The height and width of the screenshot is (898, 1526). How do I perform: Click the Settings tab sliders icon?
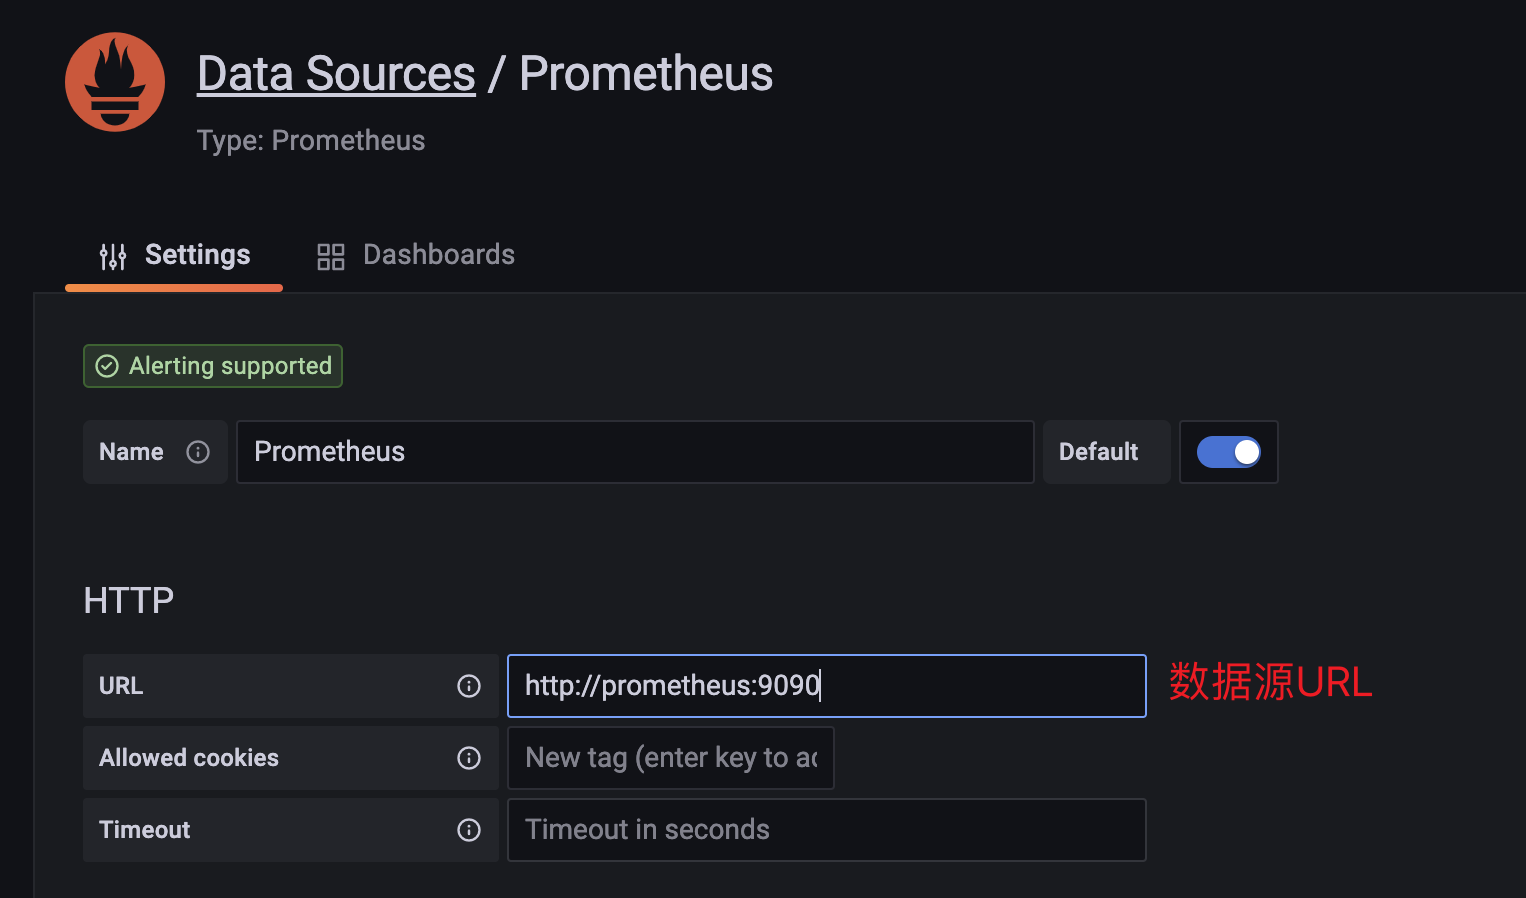(113, 257)
